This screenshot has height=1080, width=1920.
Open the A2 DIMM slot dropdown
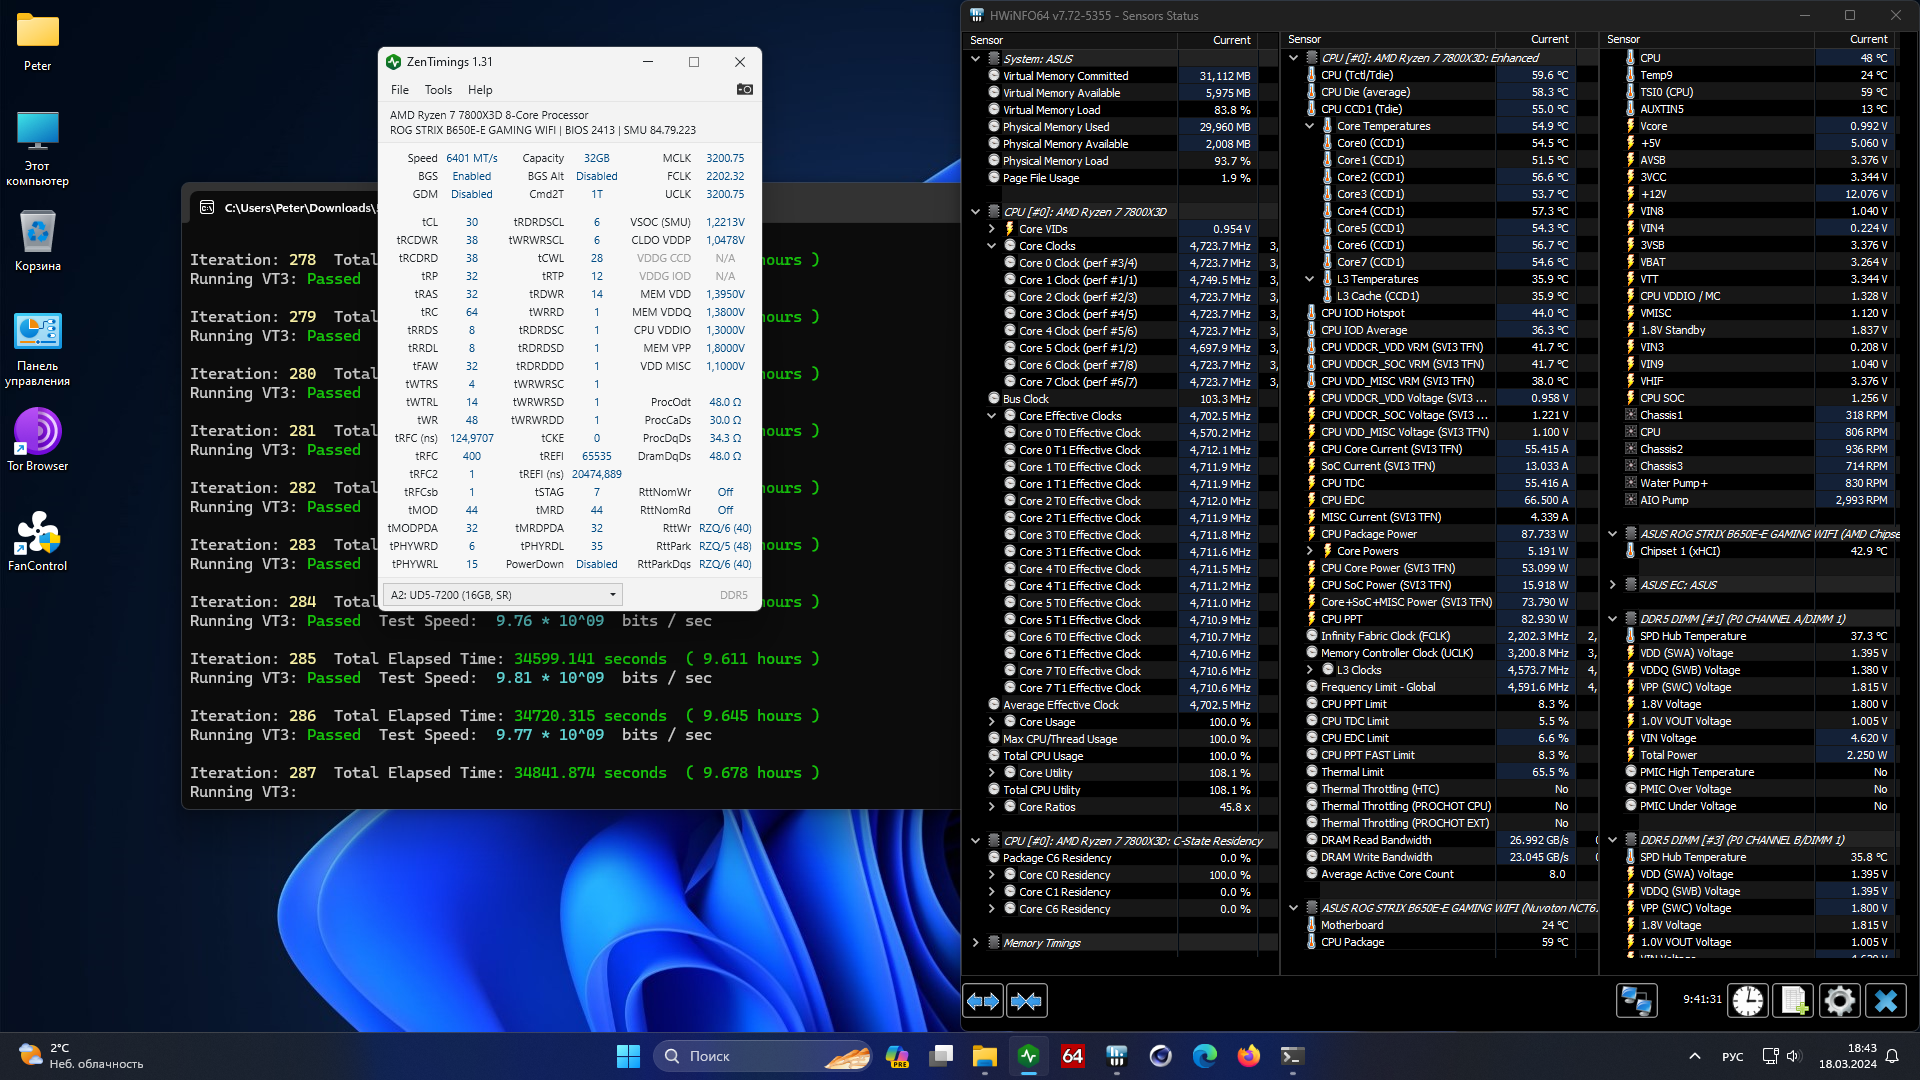(502, 595)
